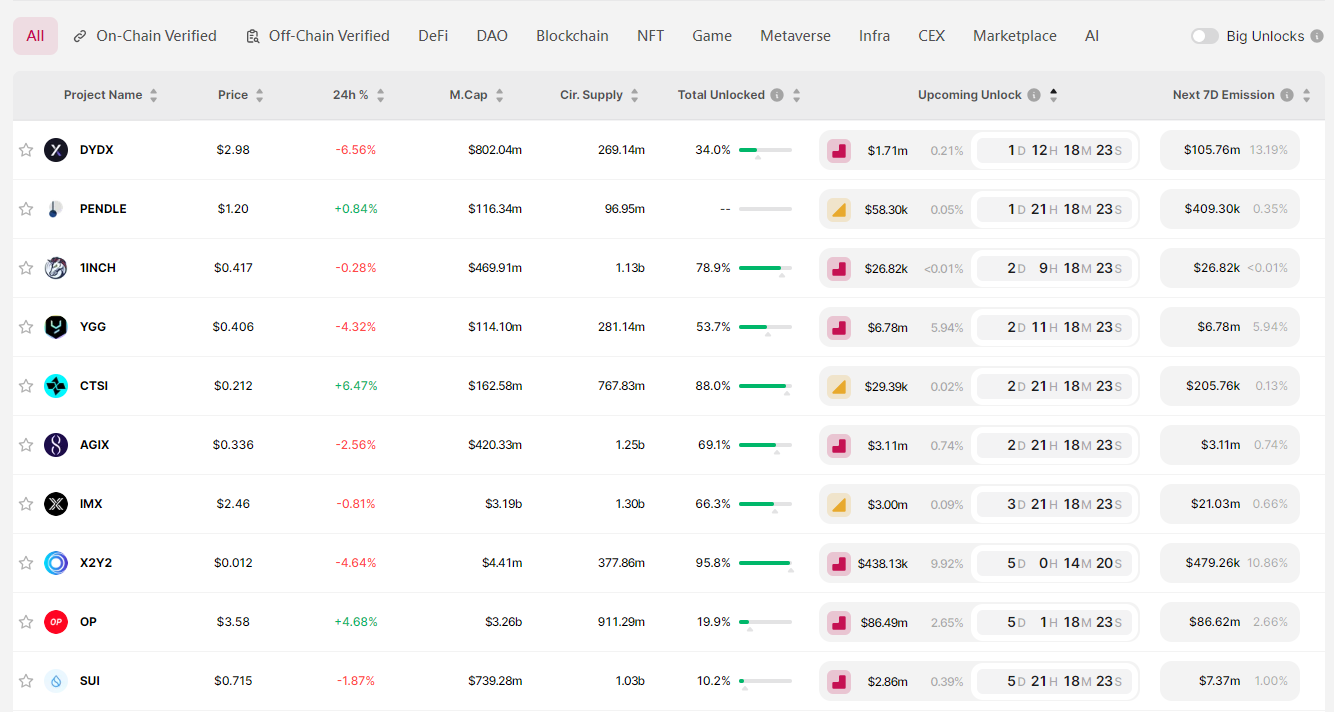
Task: Click the PENDLE token logo
Action: [x=56, y=209]
